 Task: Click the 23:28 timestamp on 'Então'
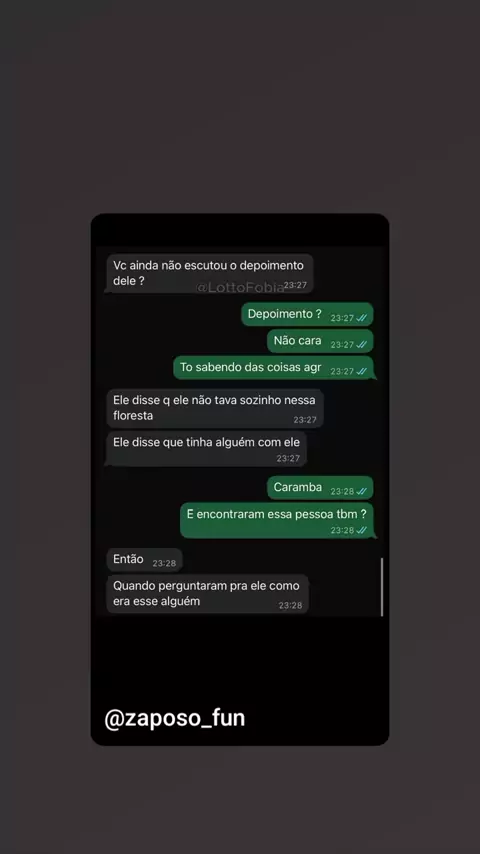coord(164,563)
